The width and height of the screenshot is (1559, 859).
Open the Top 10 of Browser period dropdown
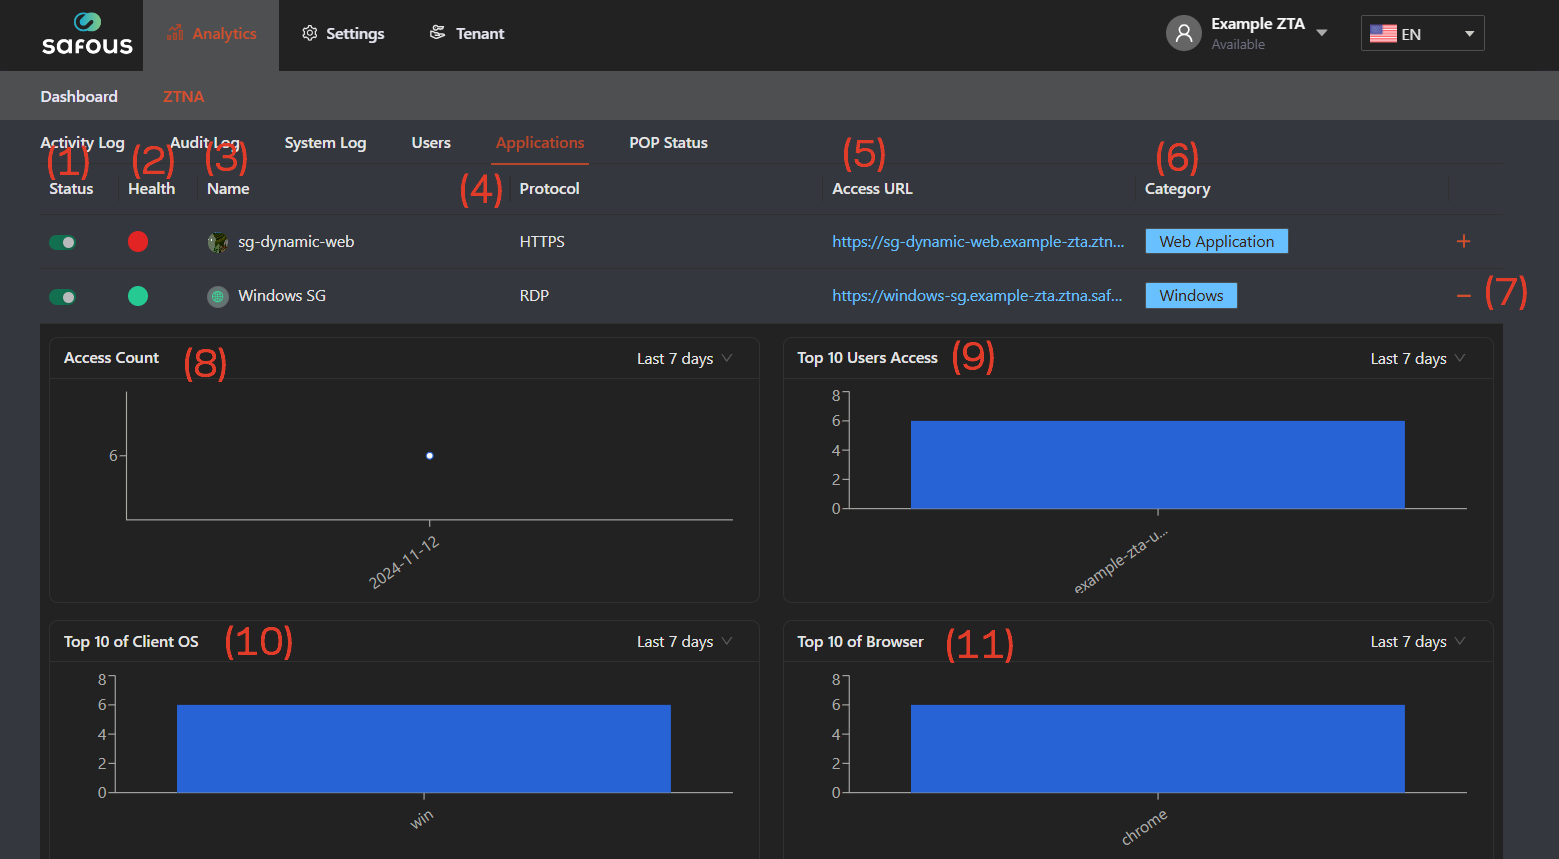pos(1417,642)
